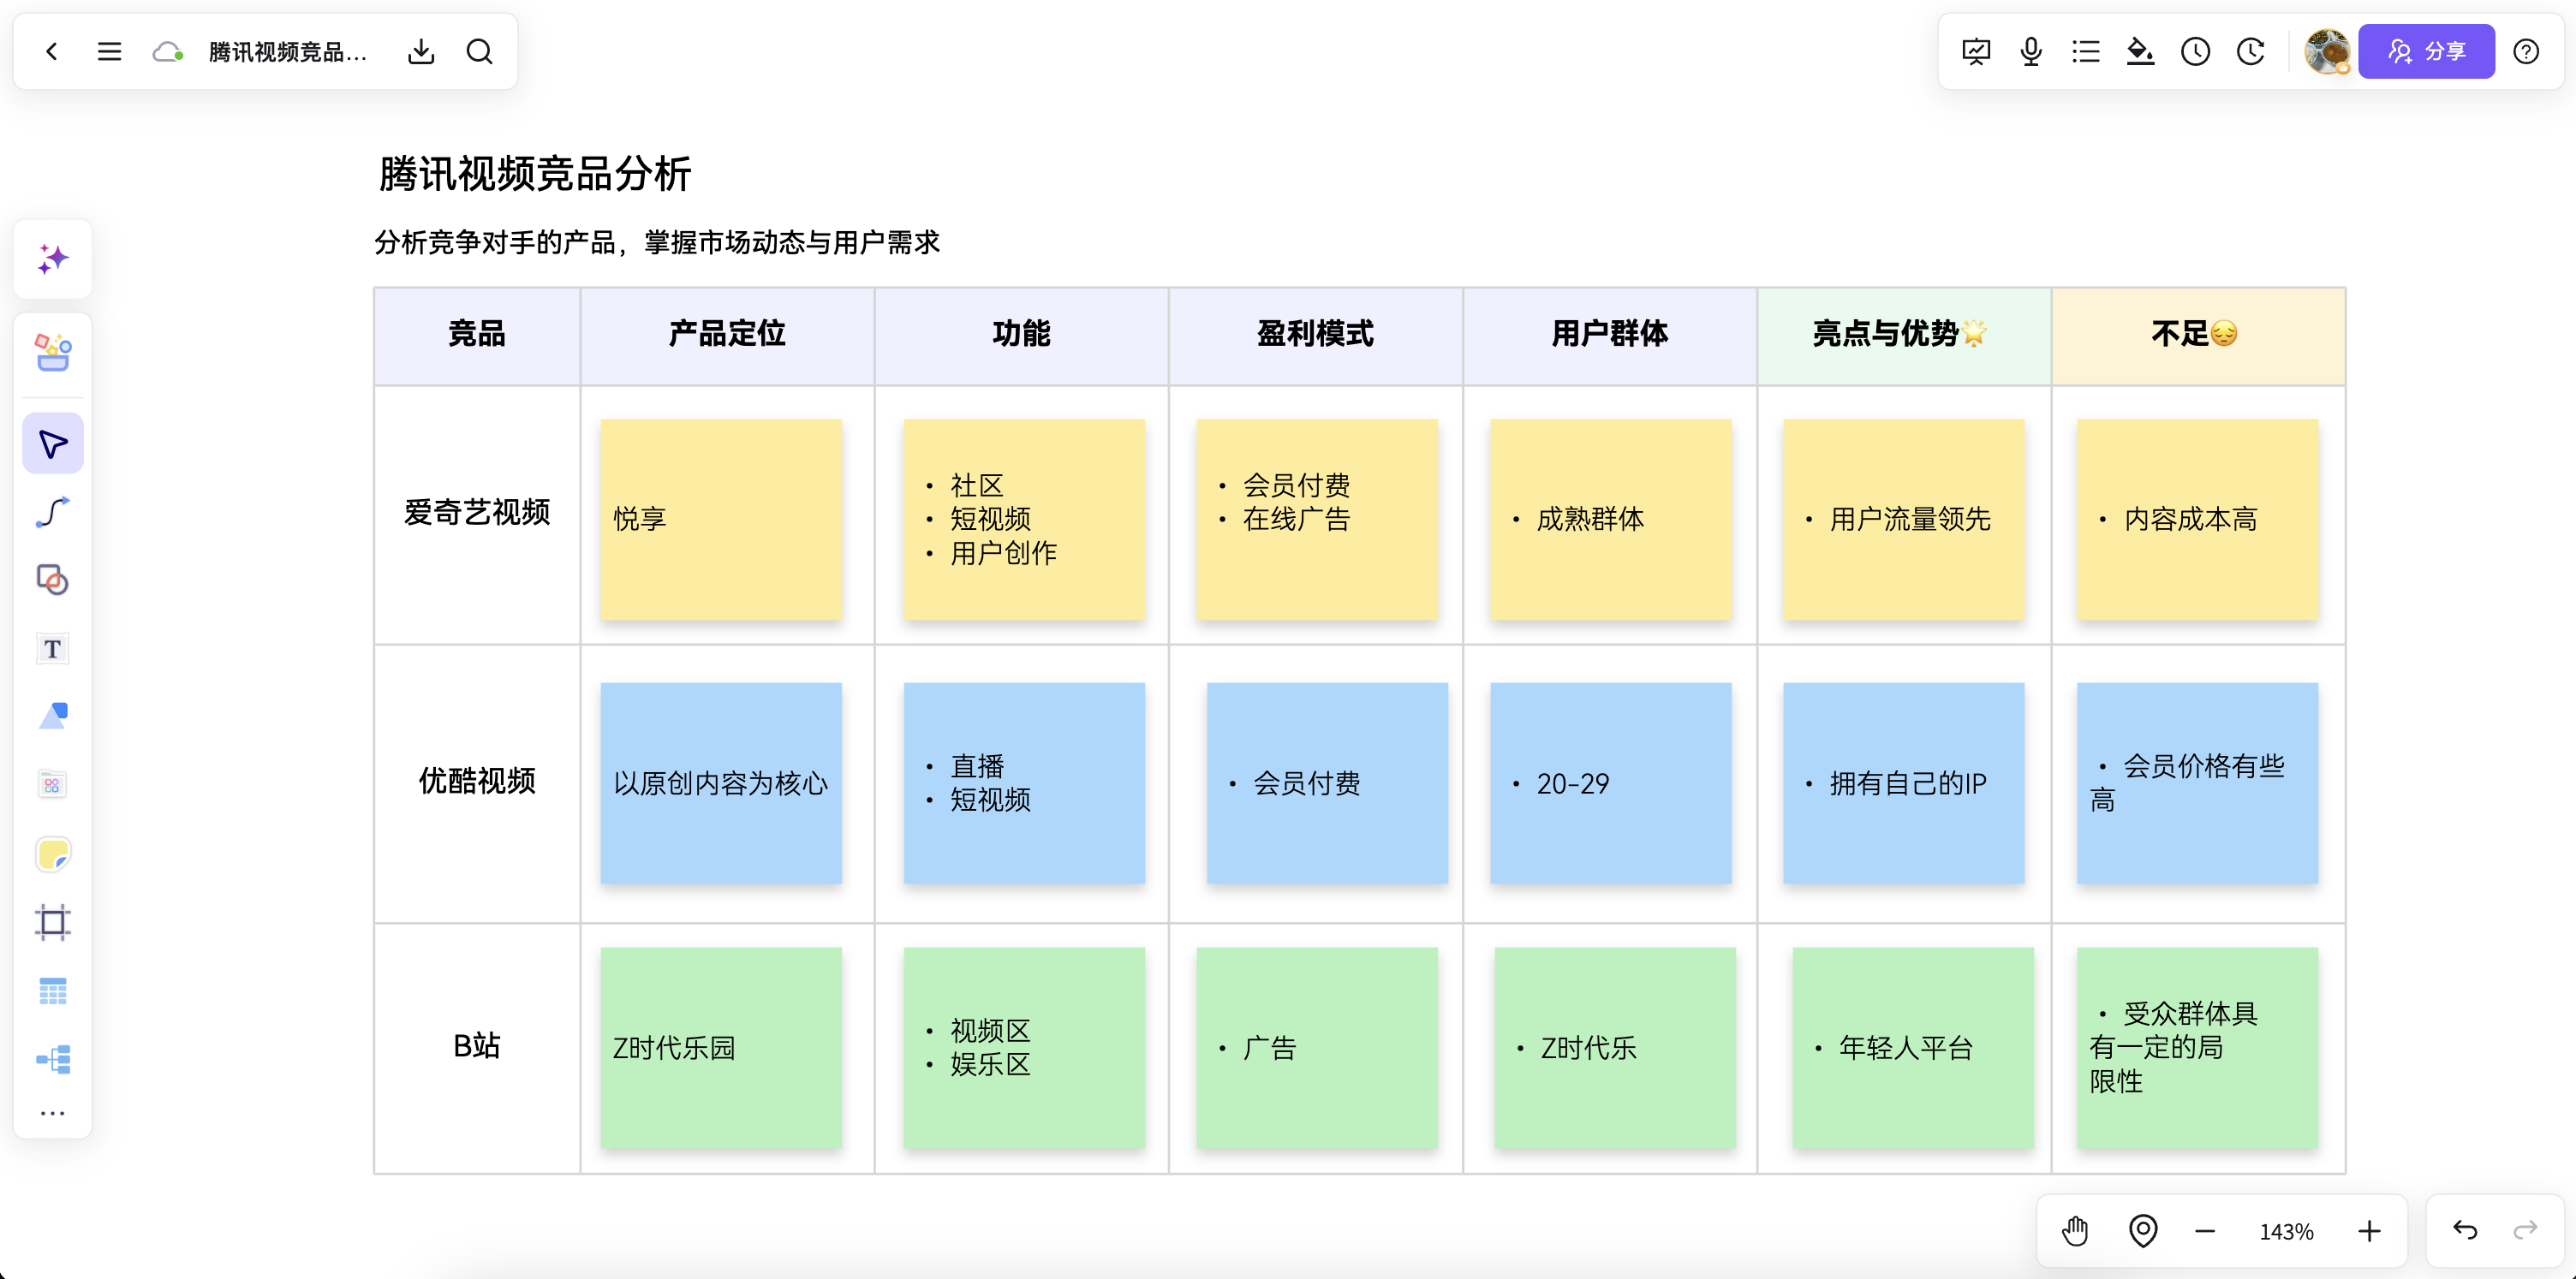The width and height of the screenshot is (2576, 1279).
Task: Select the text T tool
Action: pyautogui.click(x=53, y=649)
